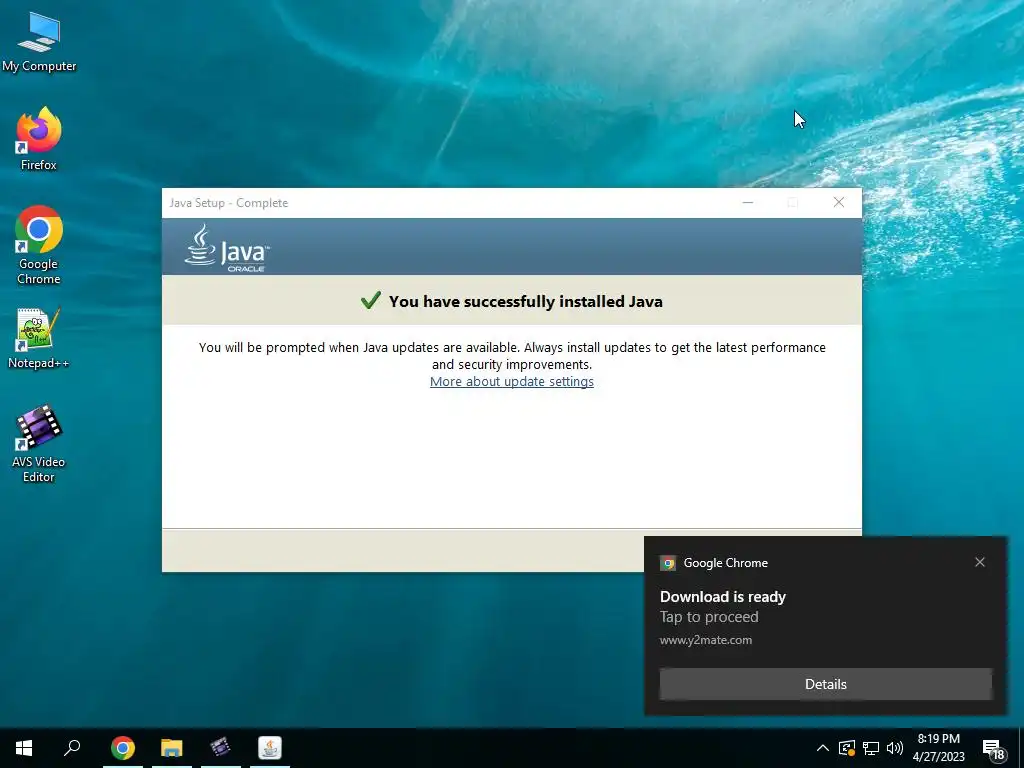
Task: Open Notepad++ desktop shortcut
Action: coord(39,338)
